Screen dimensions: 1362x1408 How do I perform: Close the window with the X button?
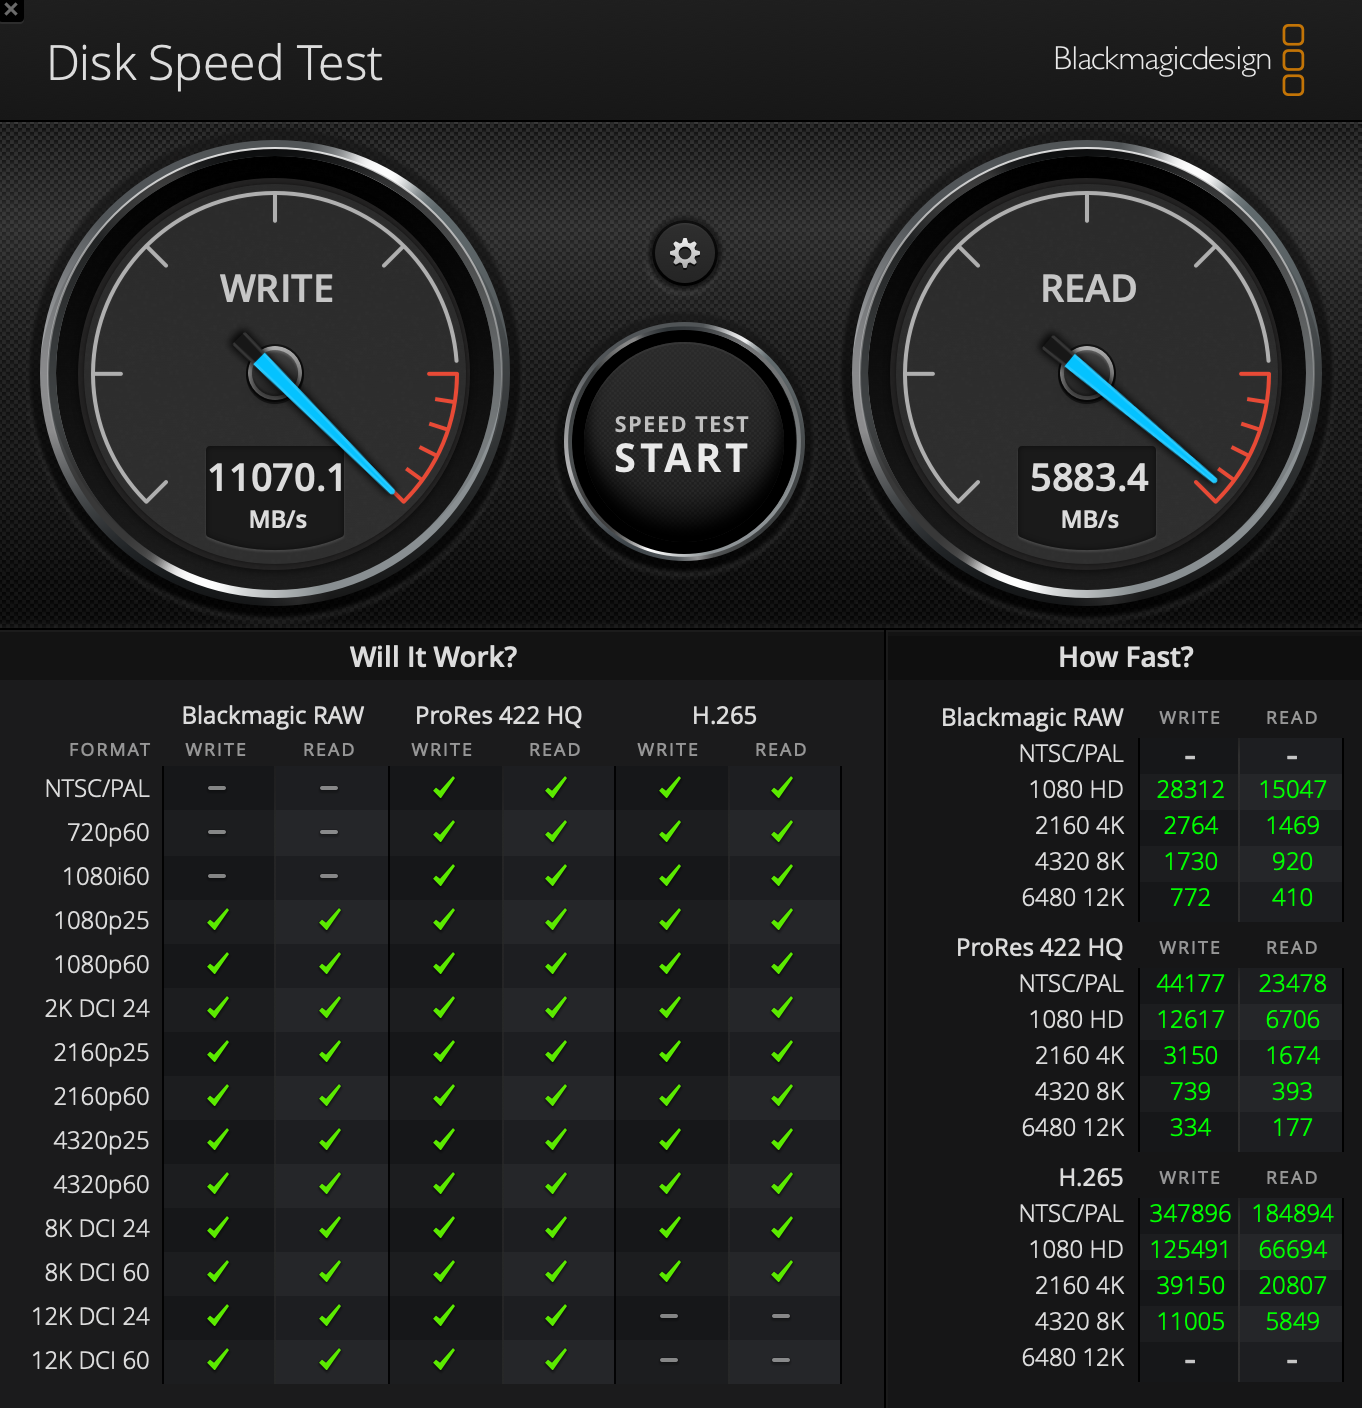[x=11, y=10]
